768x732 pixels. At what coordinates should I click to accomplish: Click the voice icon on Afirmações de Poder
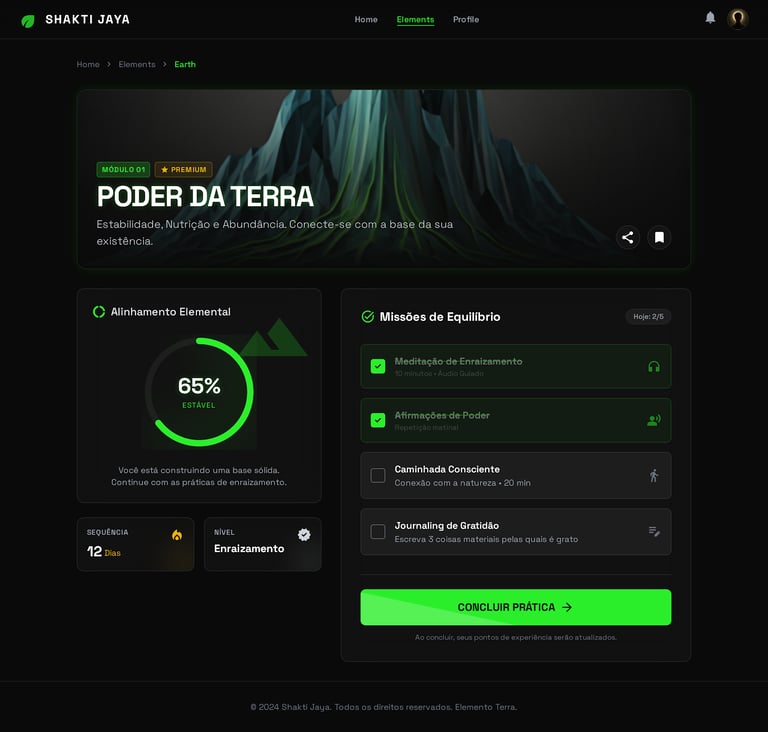pyautogui.click(x=654, y=420)
